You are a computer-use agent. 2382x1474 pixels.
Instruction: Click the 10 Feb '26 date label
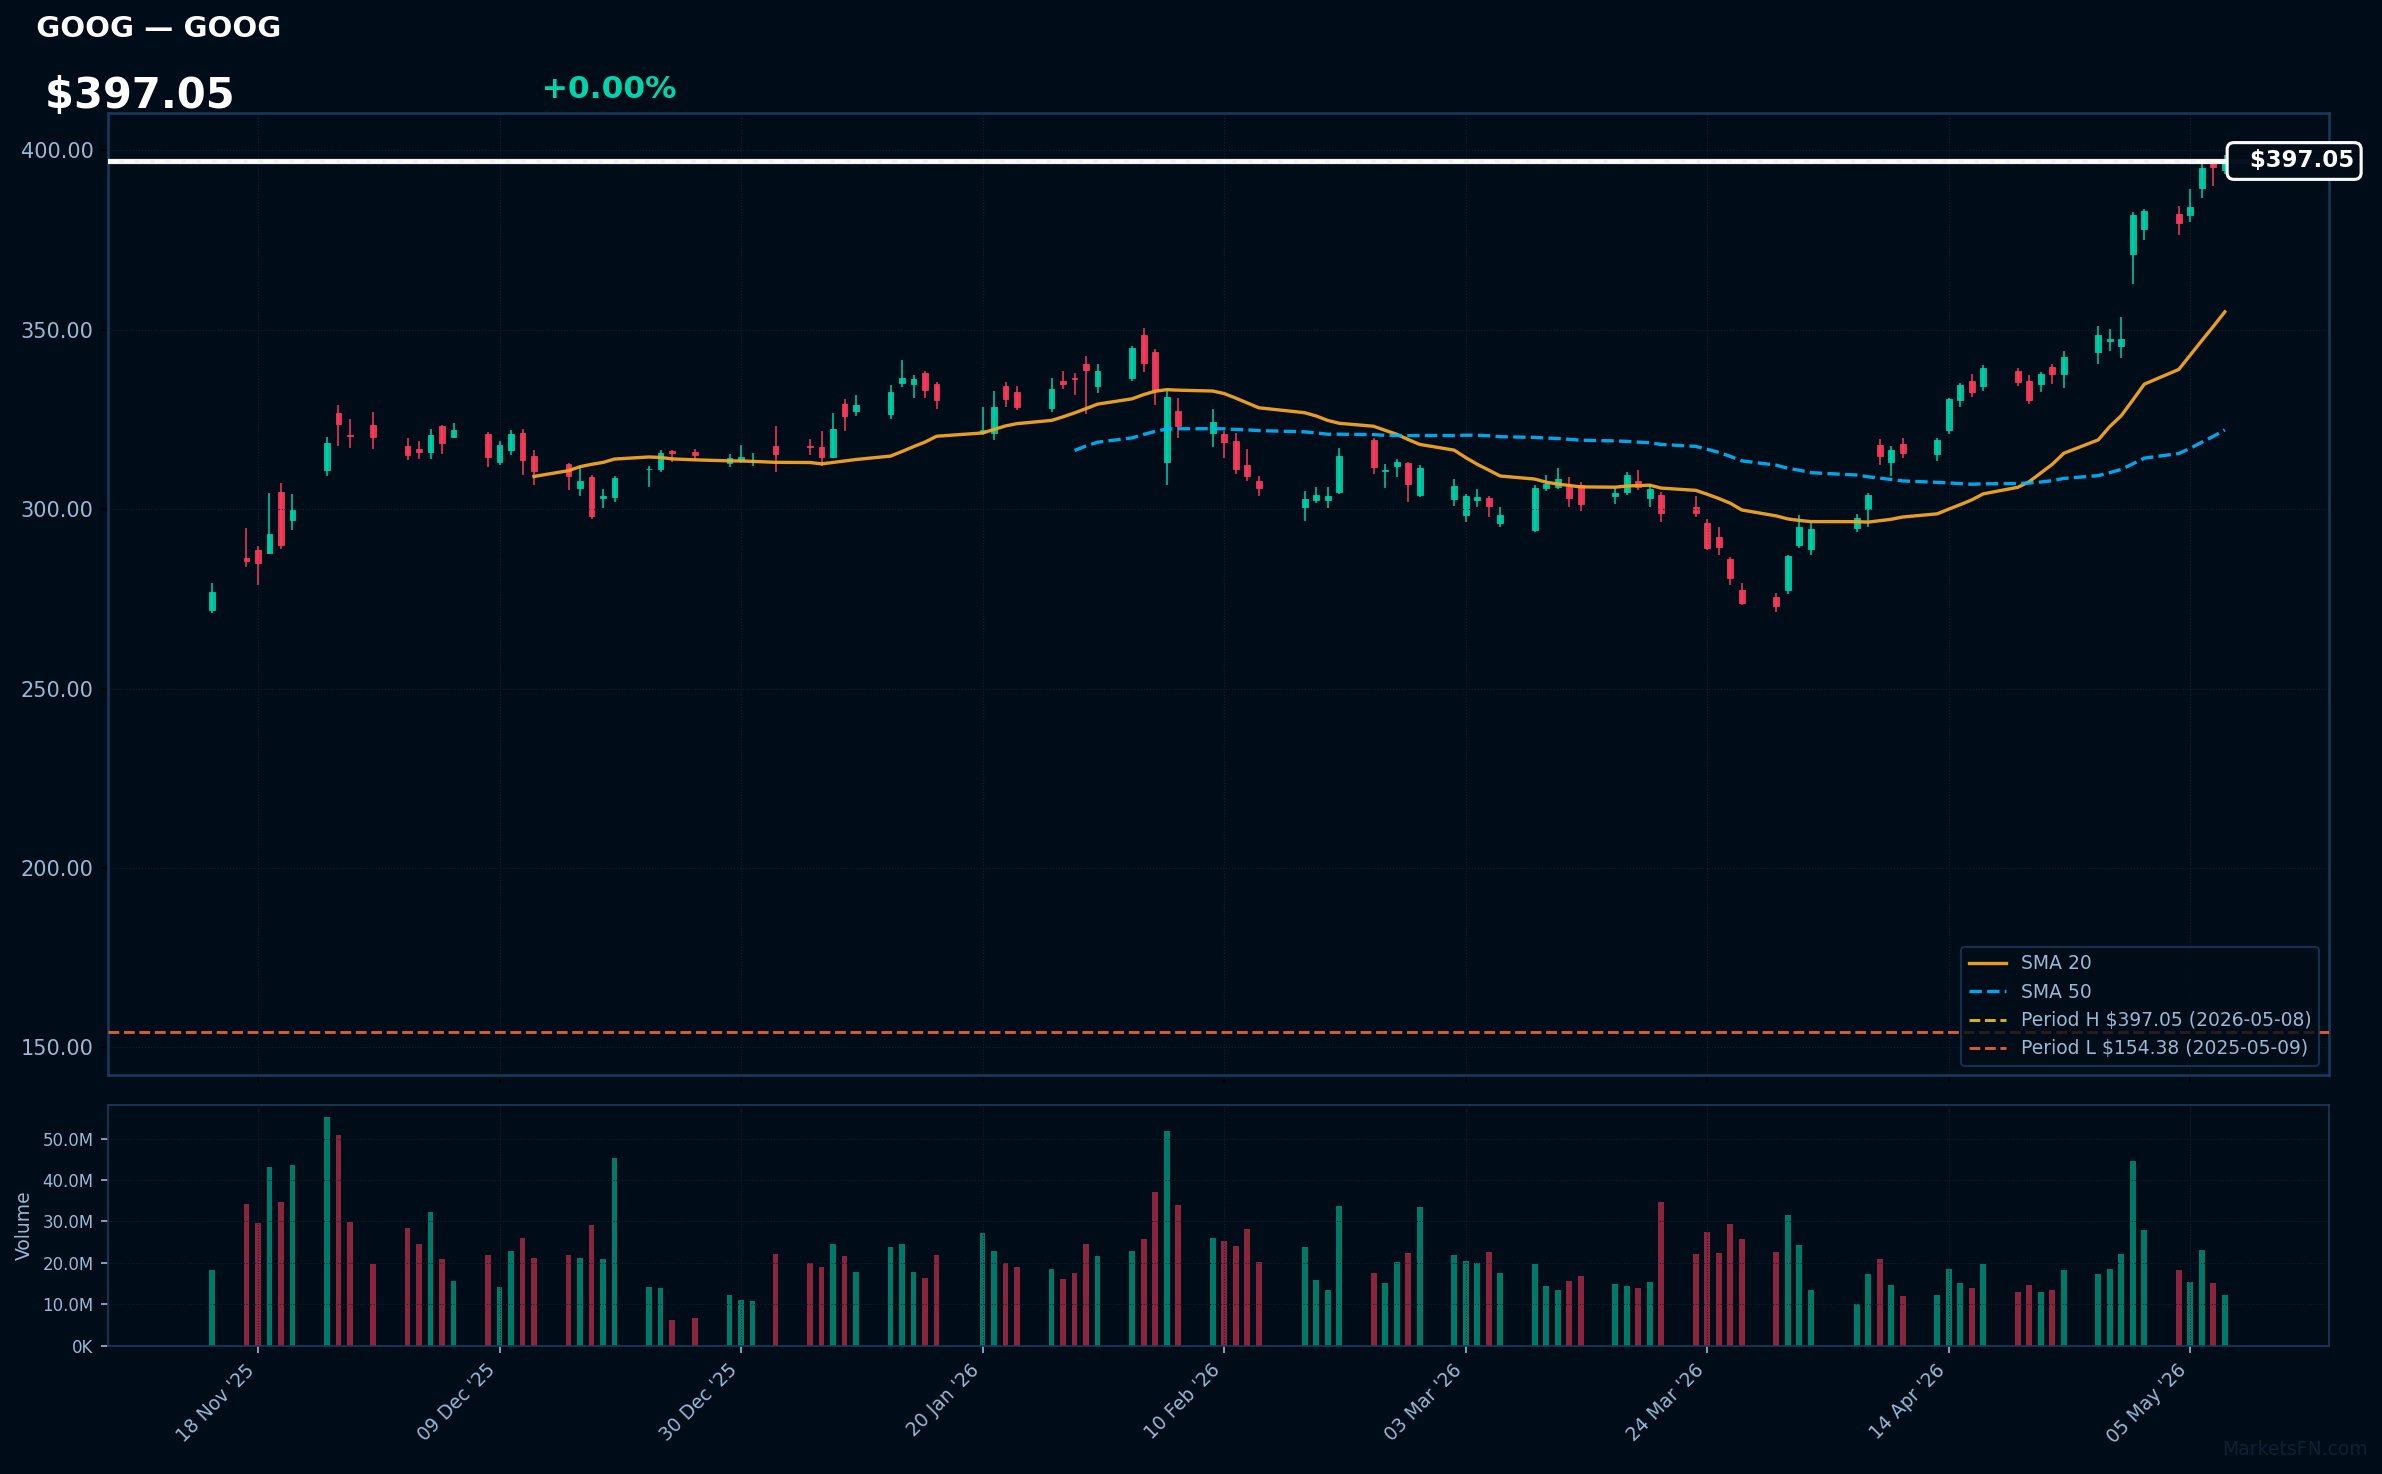[1181, 1402]
